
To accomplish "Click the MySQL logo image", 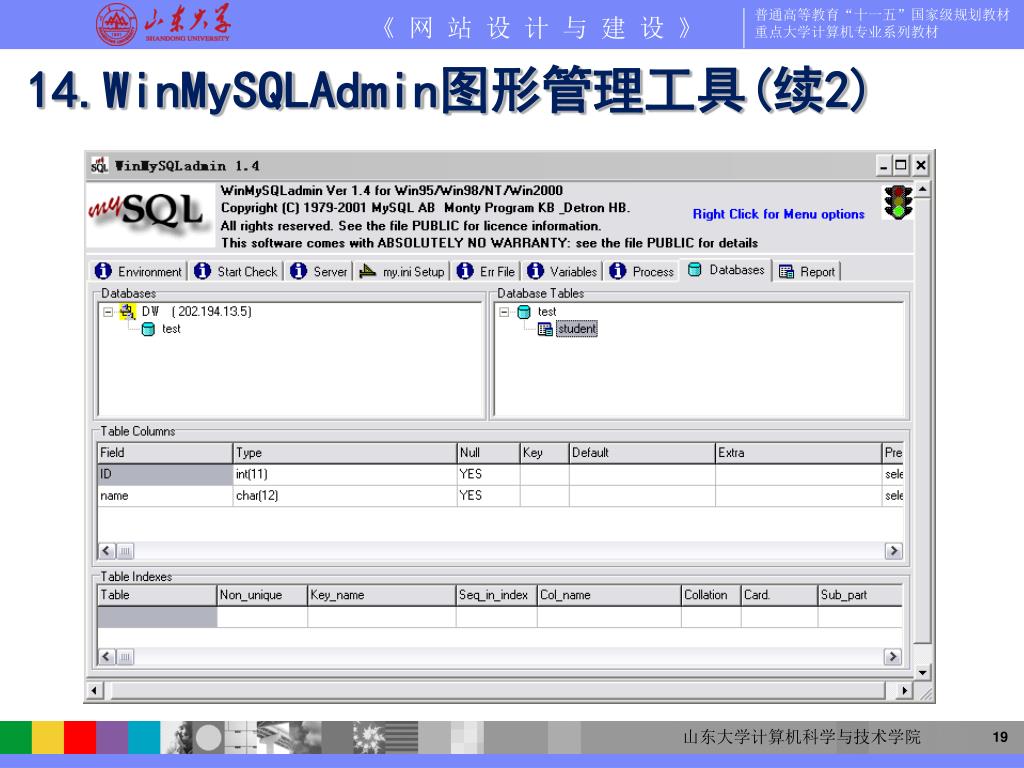I will tap(150, 215).
